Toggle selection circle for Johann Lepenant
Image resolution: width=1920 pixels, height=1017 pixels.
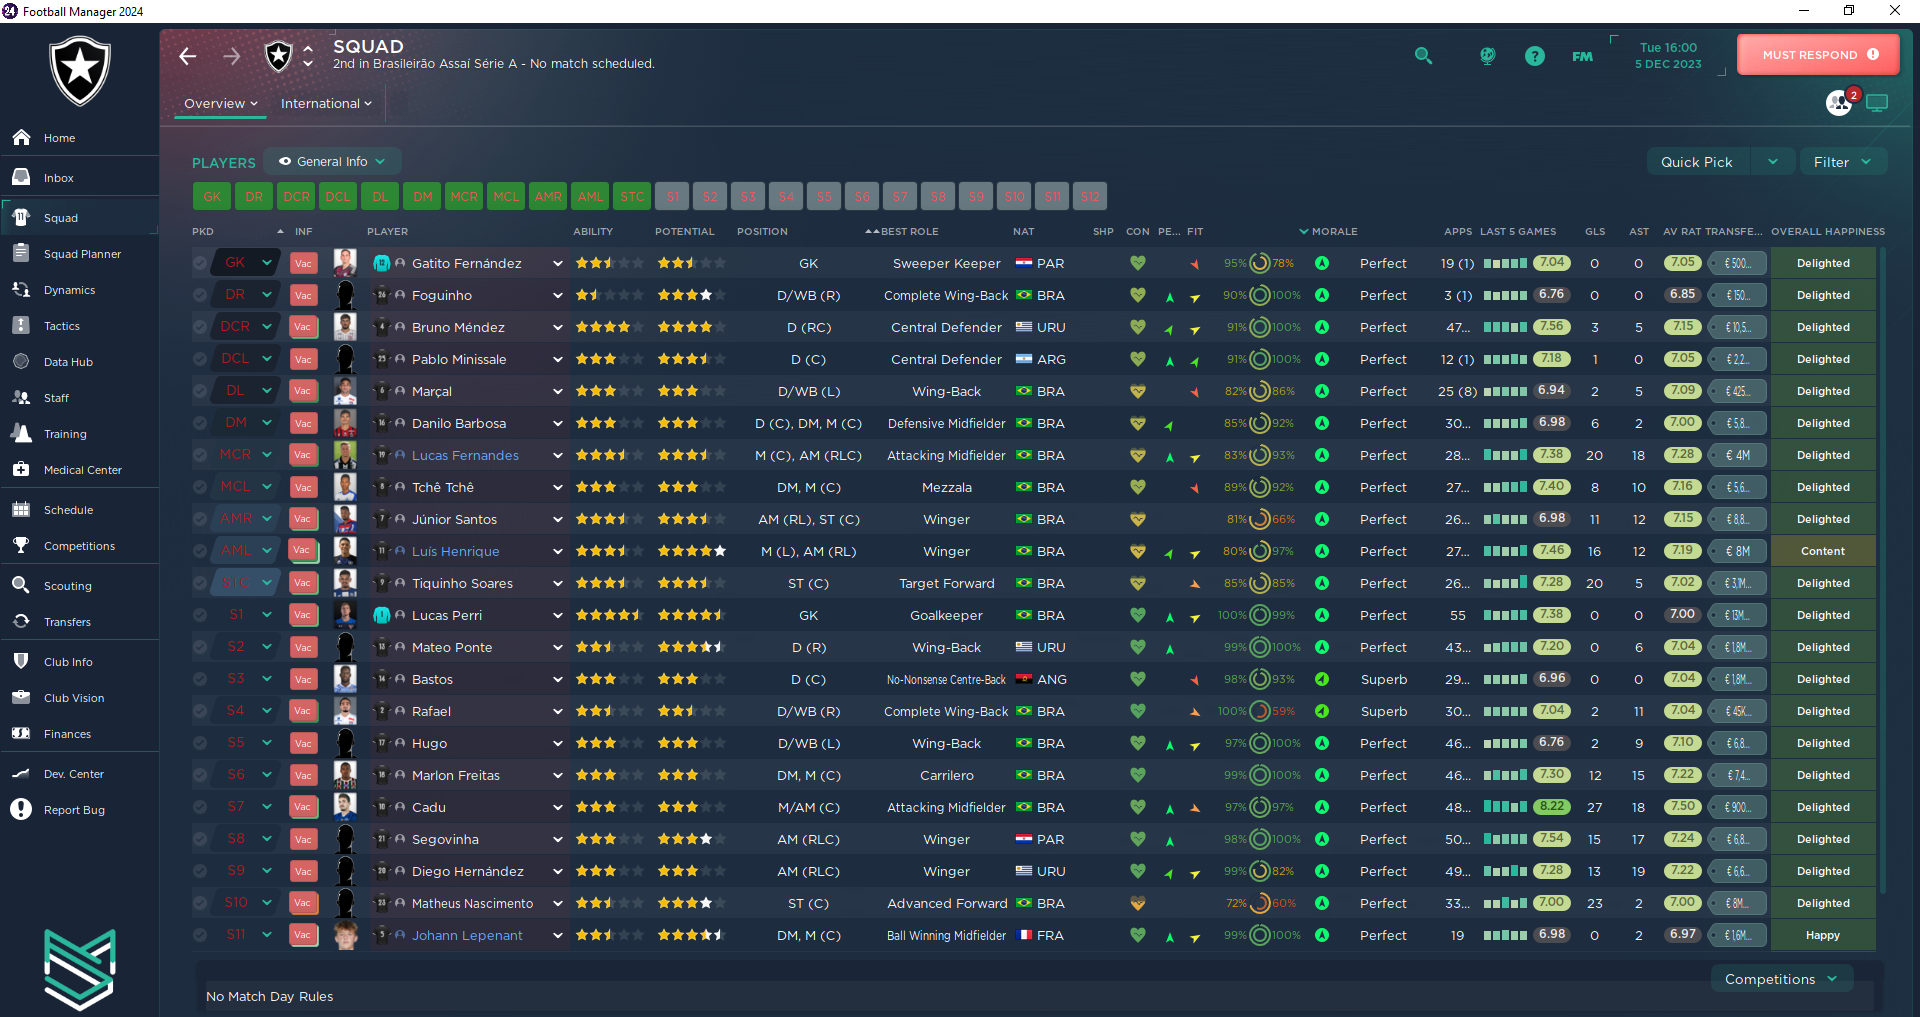tap(200, 935)
